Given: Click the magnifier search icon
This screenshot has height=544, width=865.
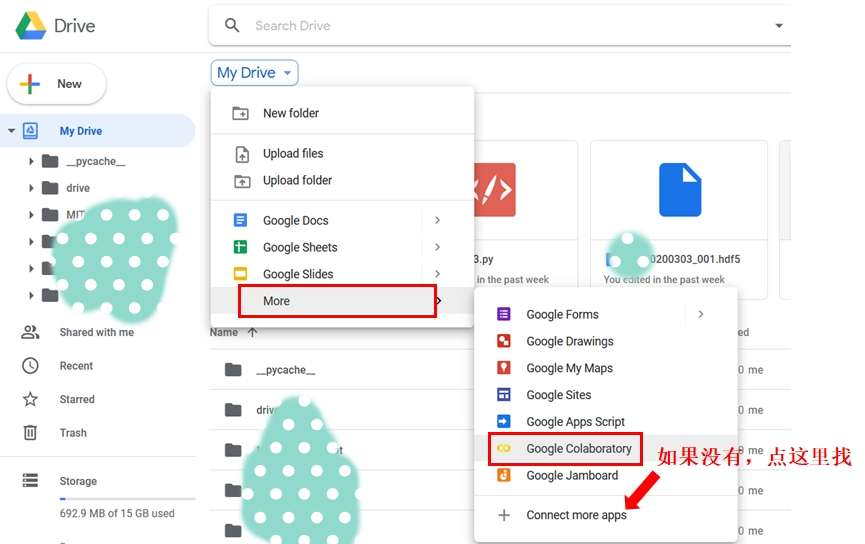Looking at the screenshot, I should click(232, 25).
